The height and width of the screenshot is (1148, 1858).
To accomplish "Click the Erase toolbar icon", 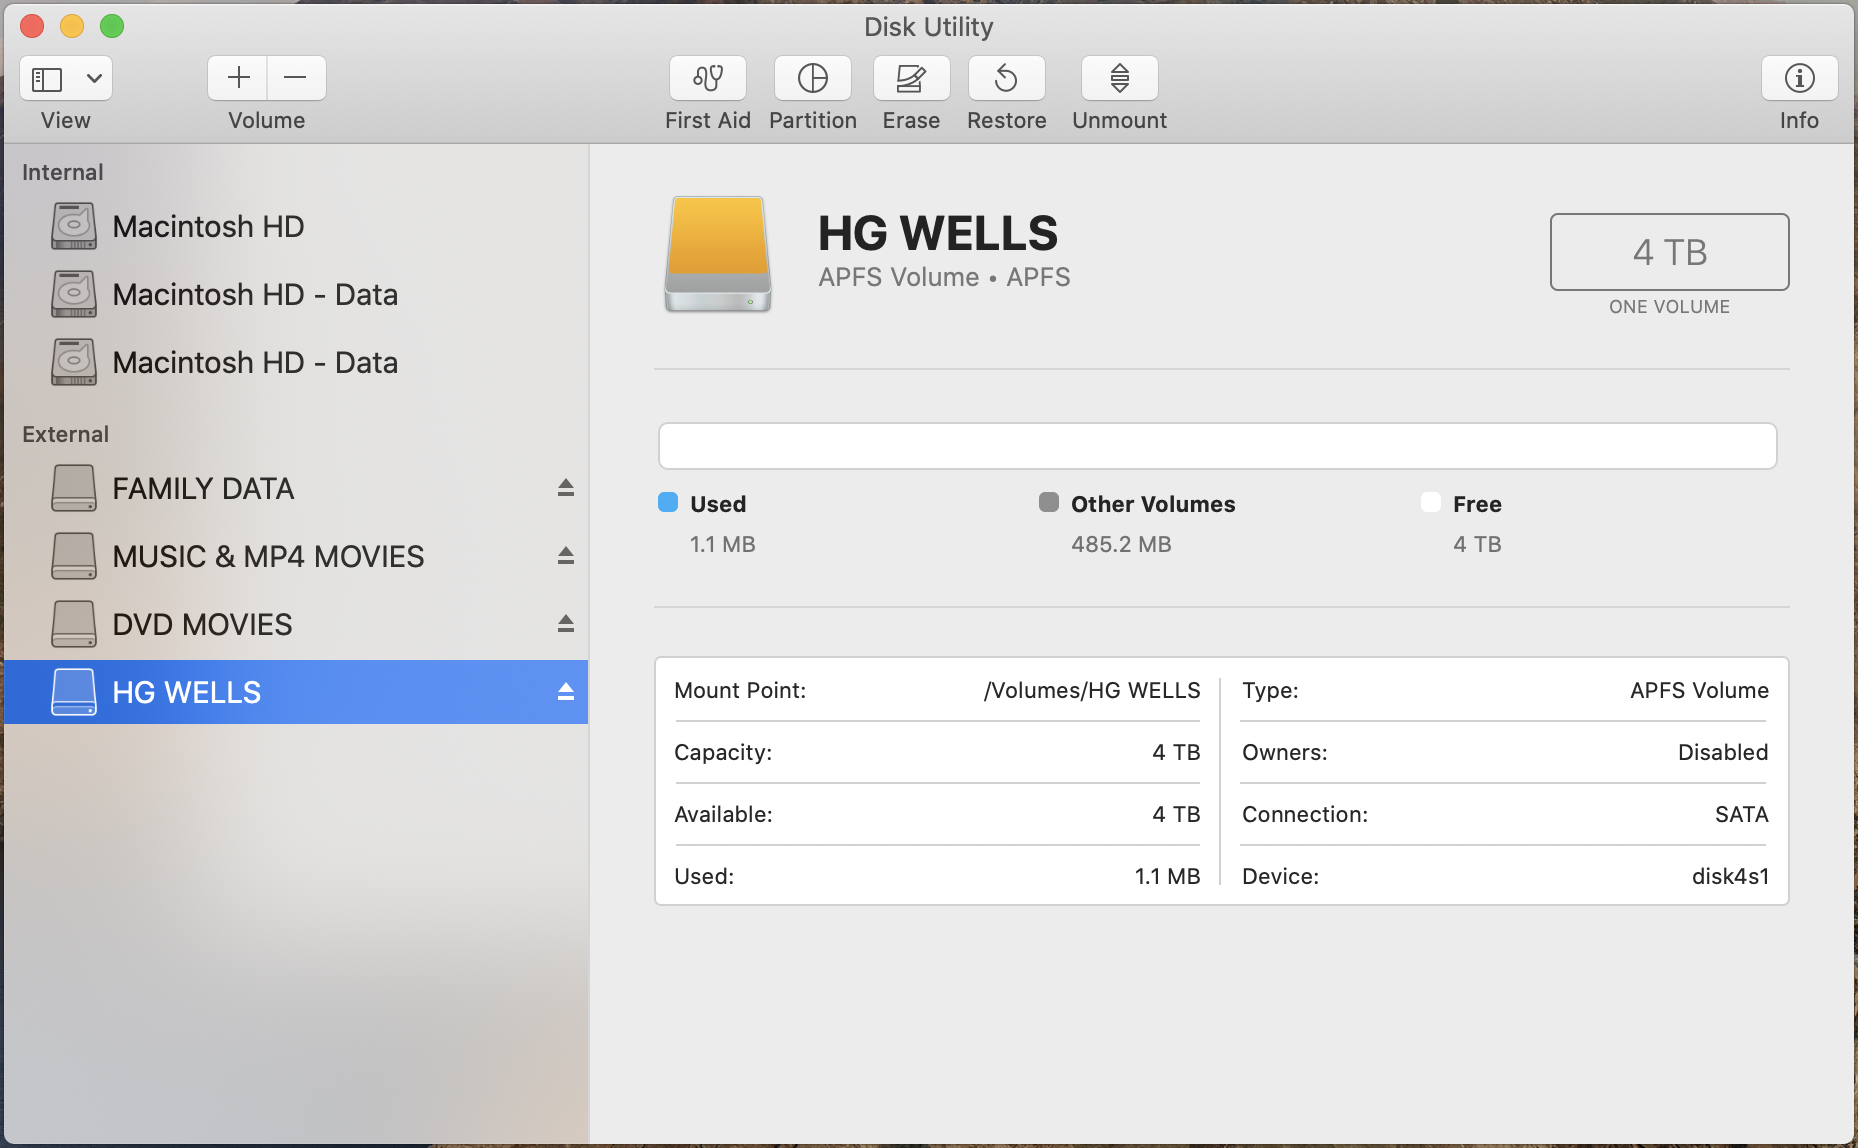I will 911,78.
